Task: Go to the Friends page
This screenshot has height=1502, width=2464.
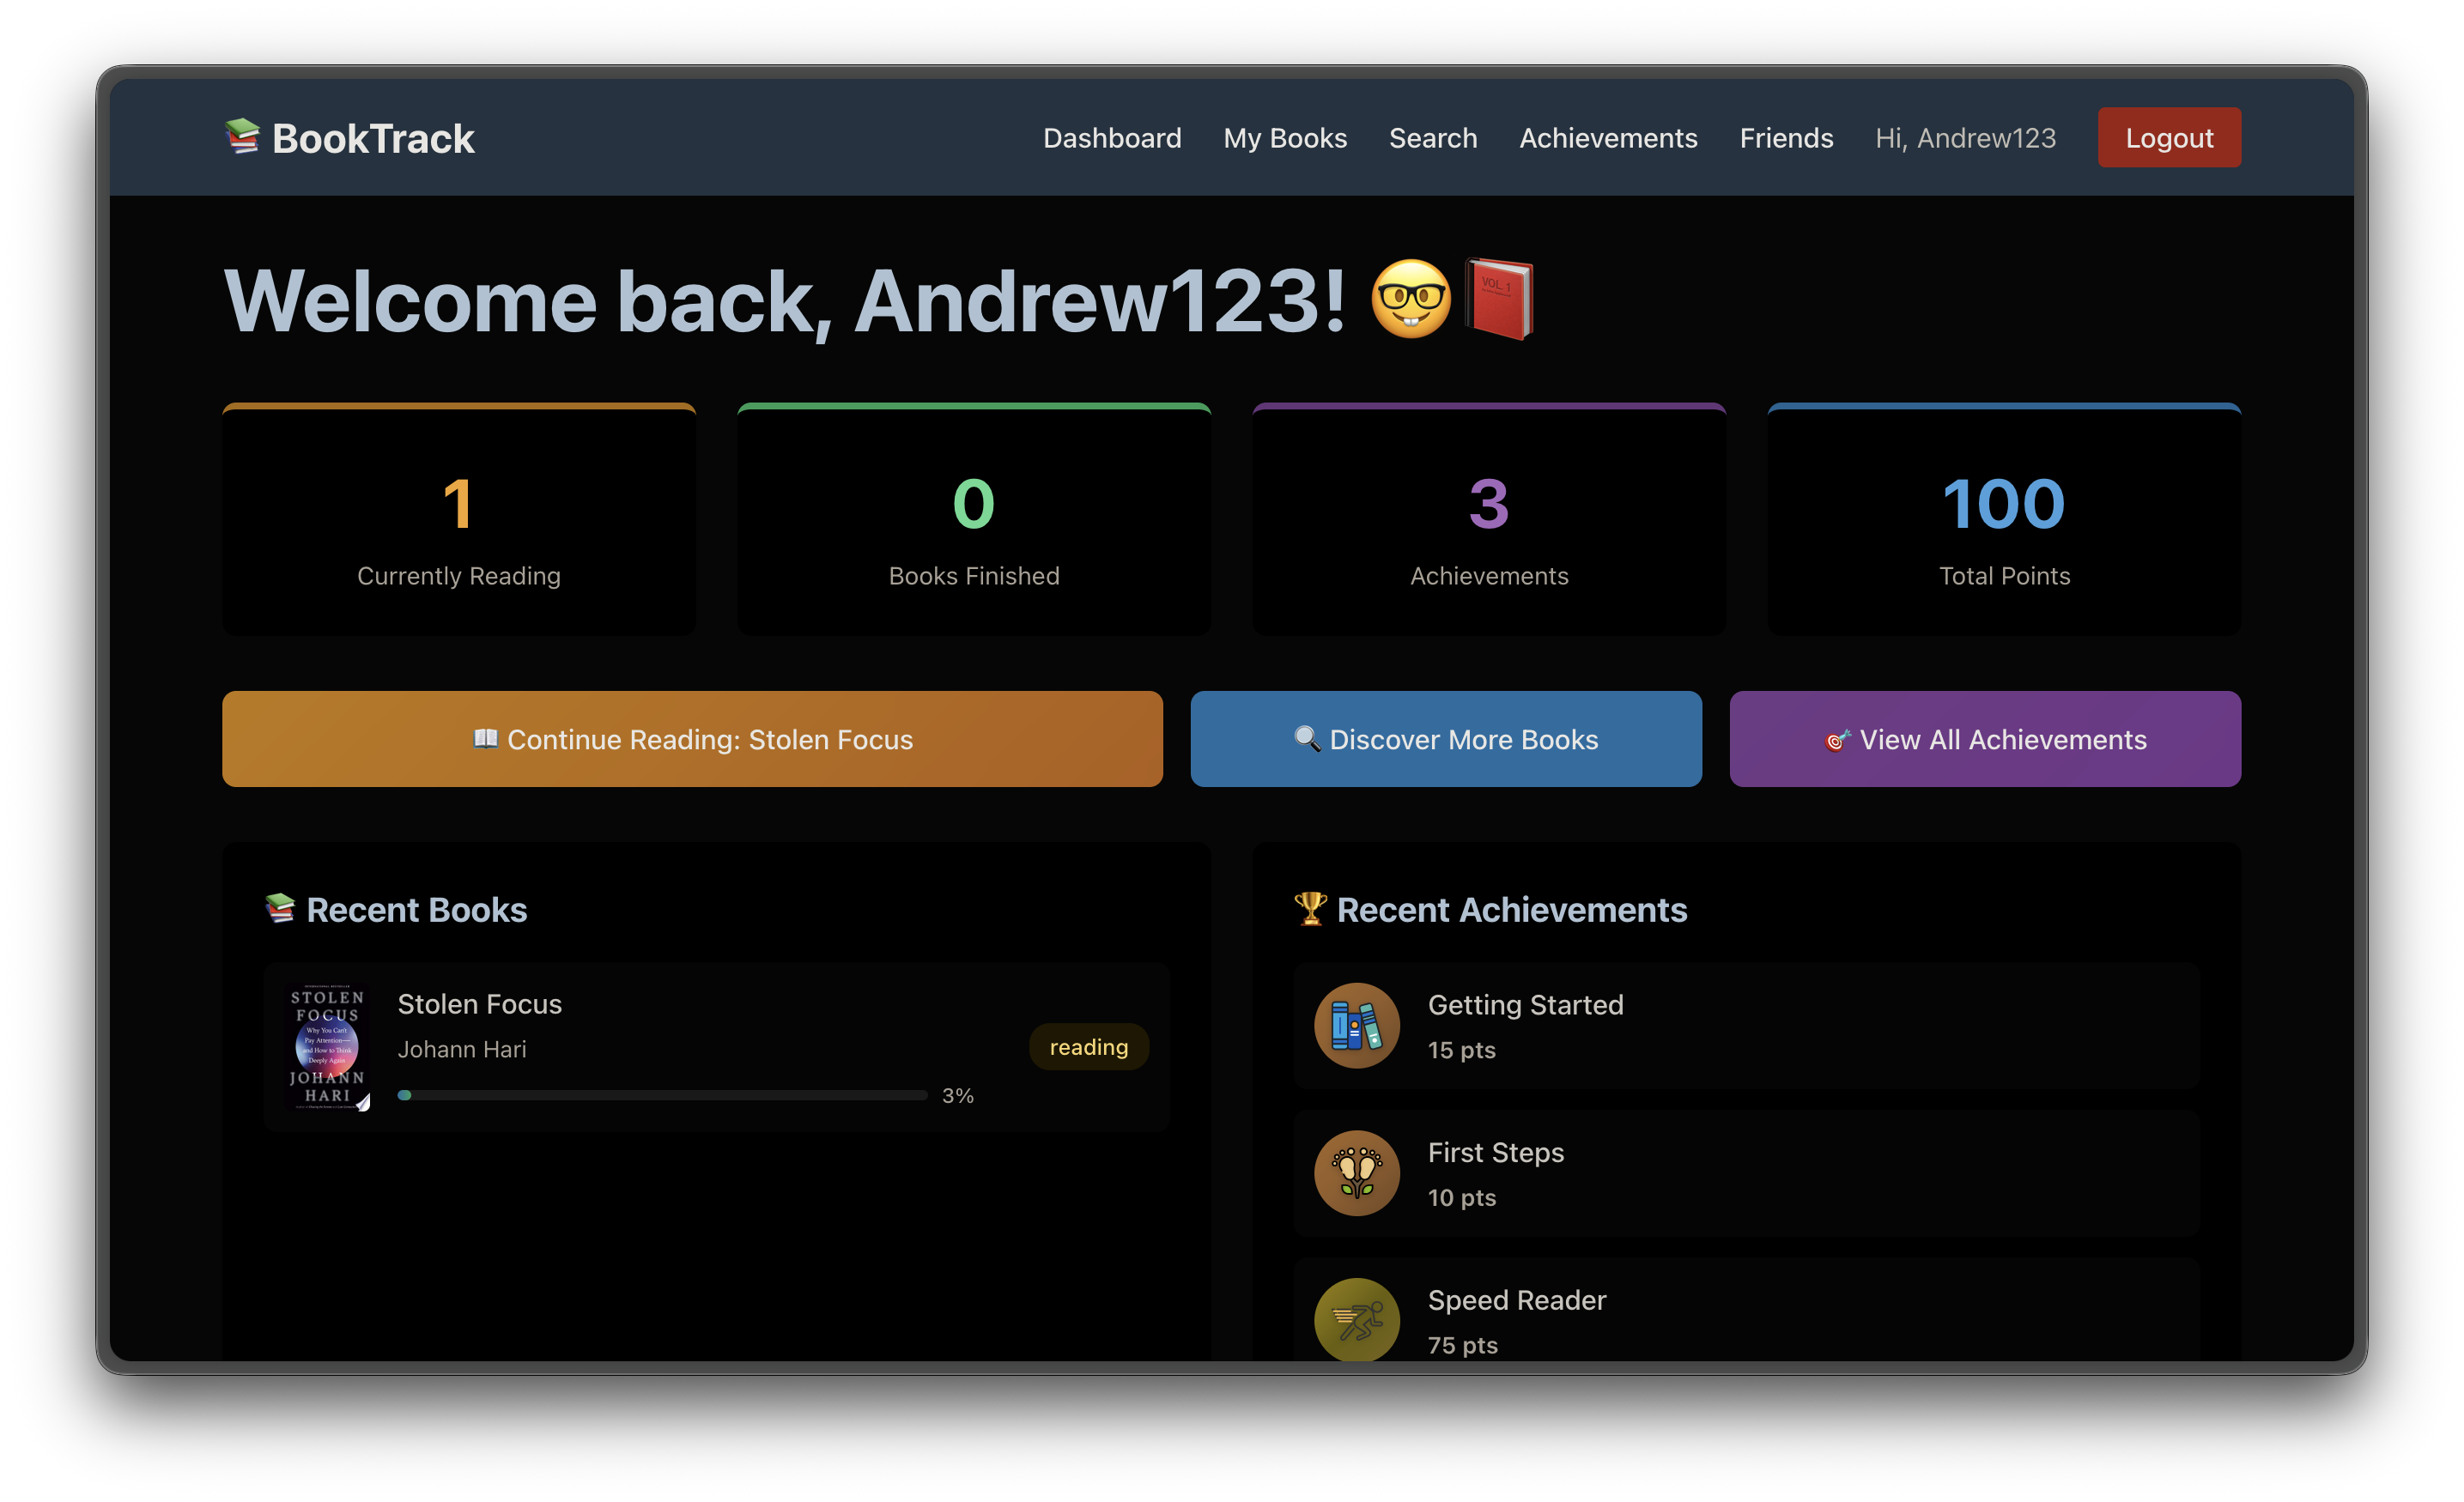Action: pos(1786,138)
